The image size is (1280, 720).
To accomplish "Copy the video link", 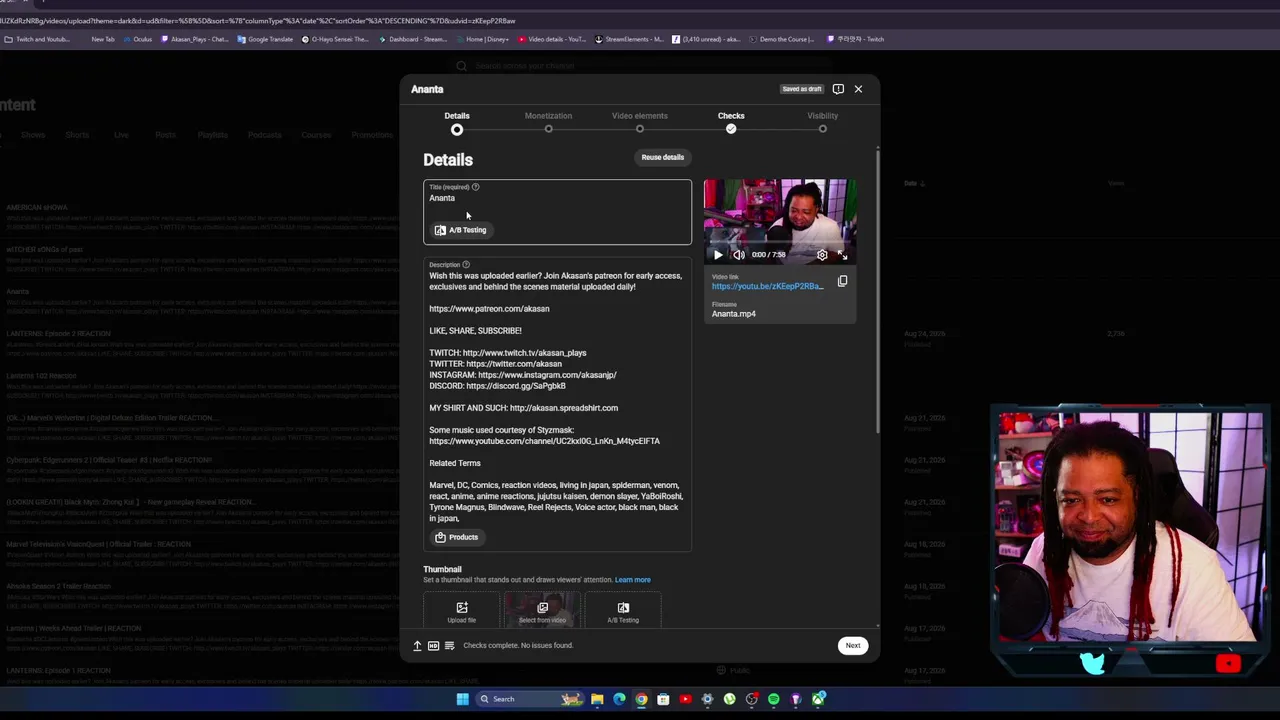I will (842, 282).
